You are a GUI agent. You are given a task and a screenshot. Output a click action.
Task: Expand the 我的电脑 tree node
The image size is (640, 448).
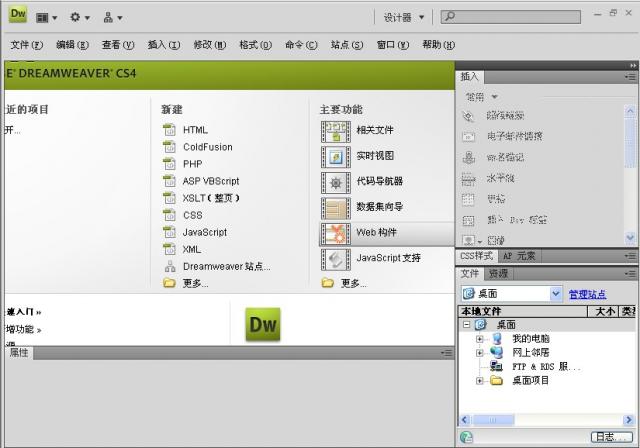pos(480,339)
